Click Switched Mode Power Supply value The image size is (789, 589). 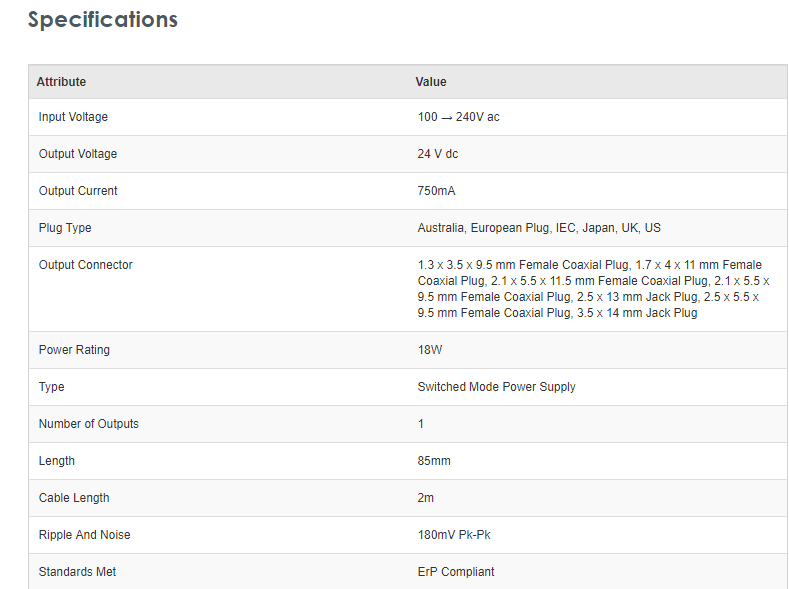coord(496,387)
